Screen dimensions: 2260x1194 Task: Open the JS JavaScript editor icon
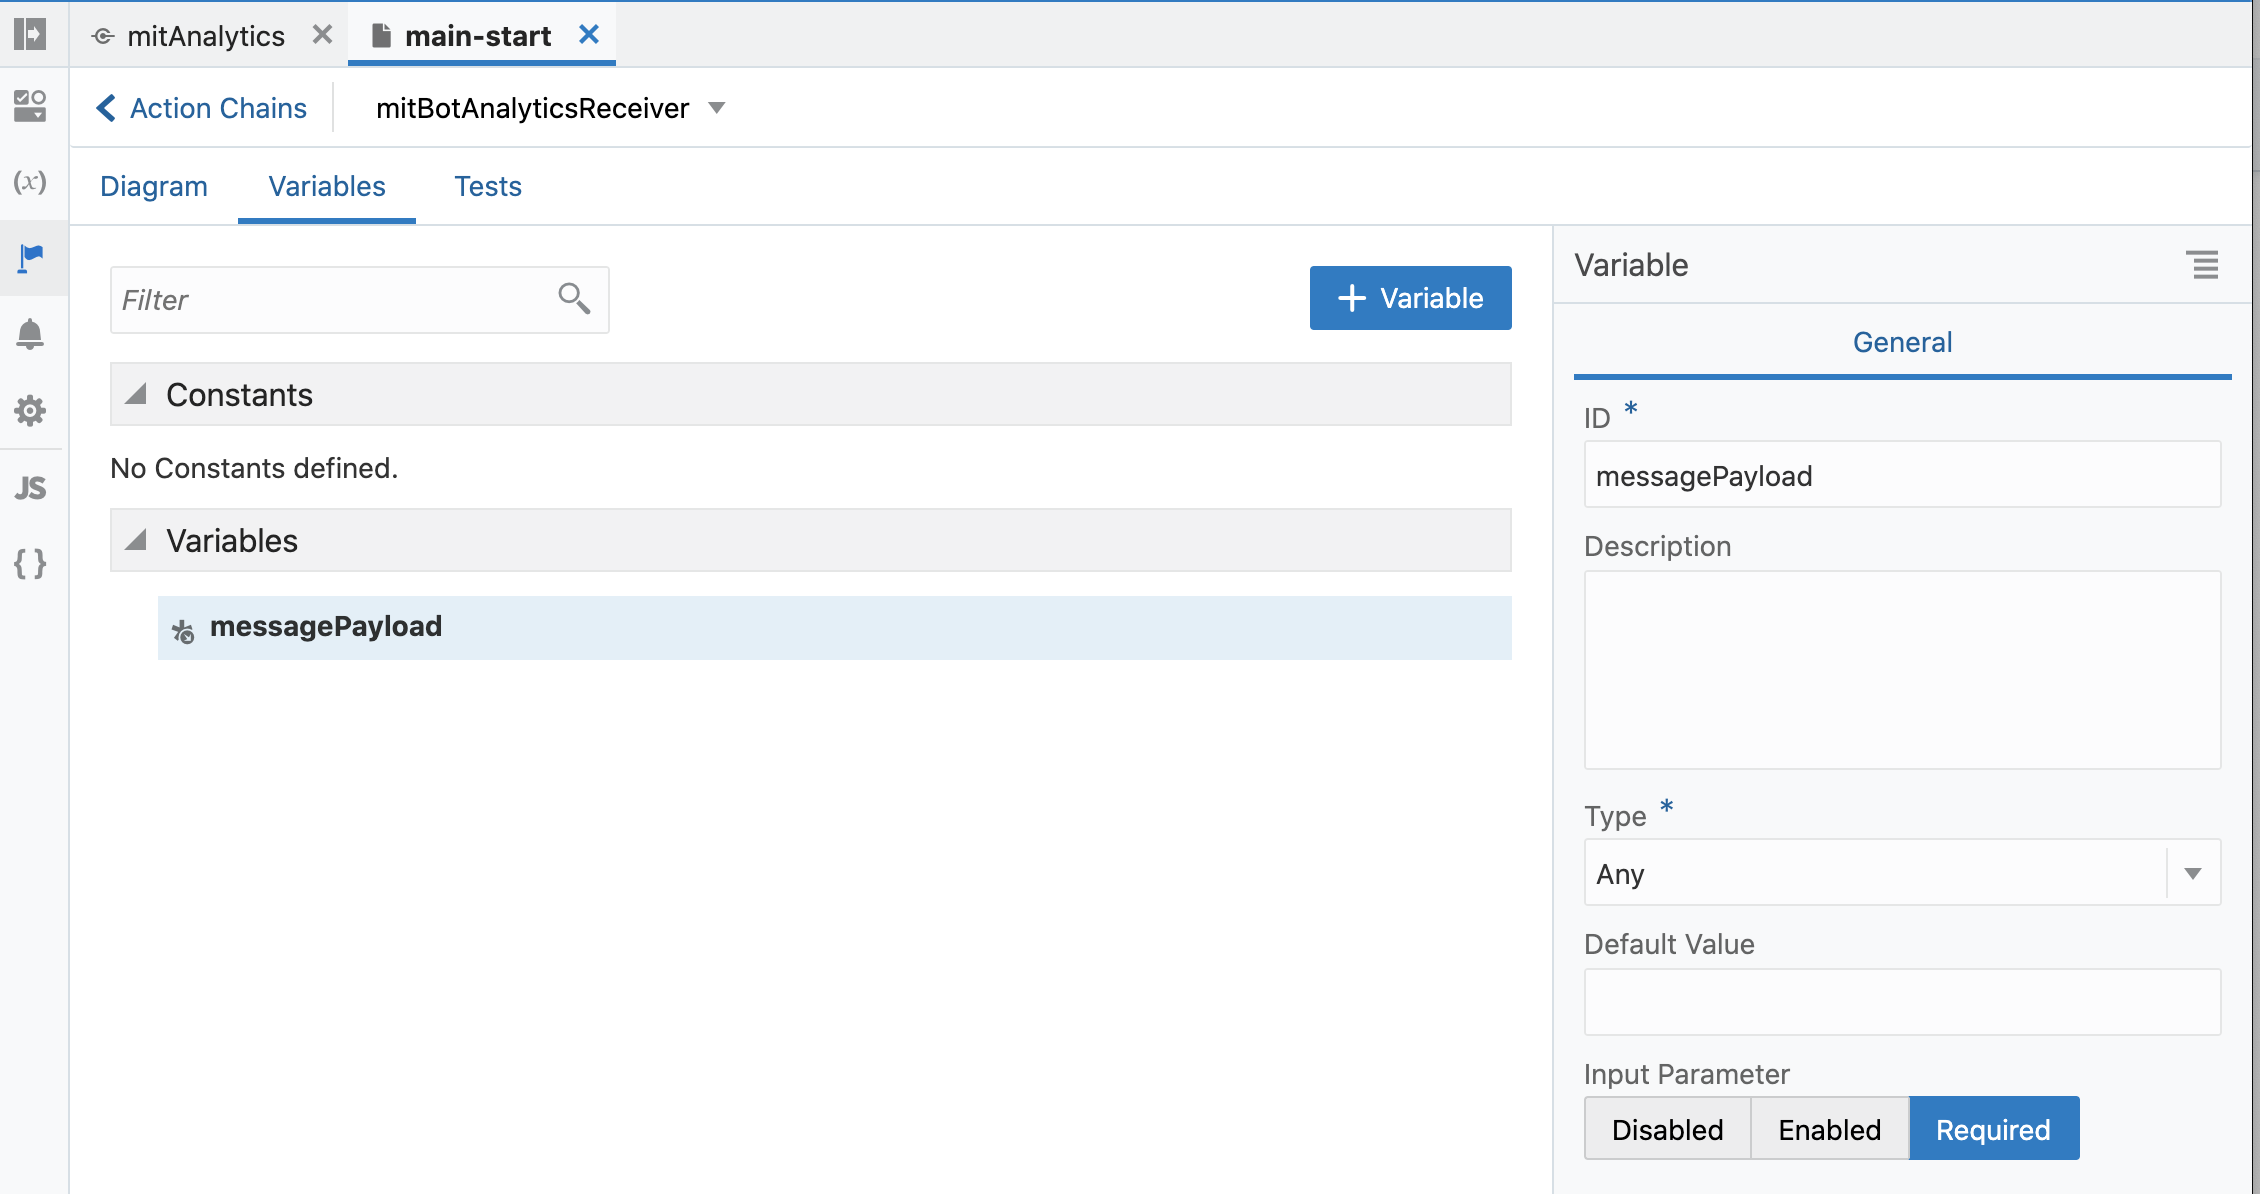[x=30, y=488]
